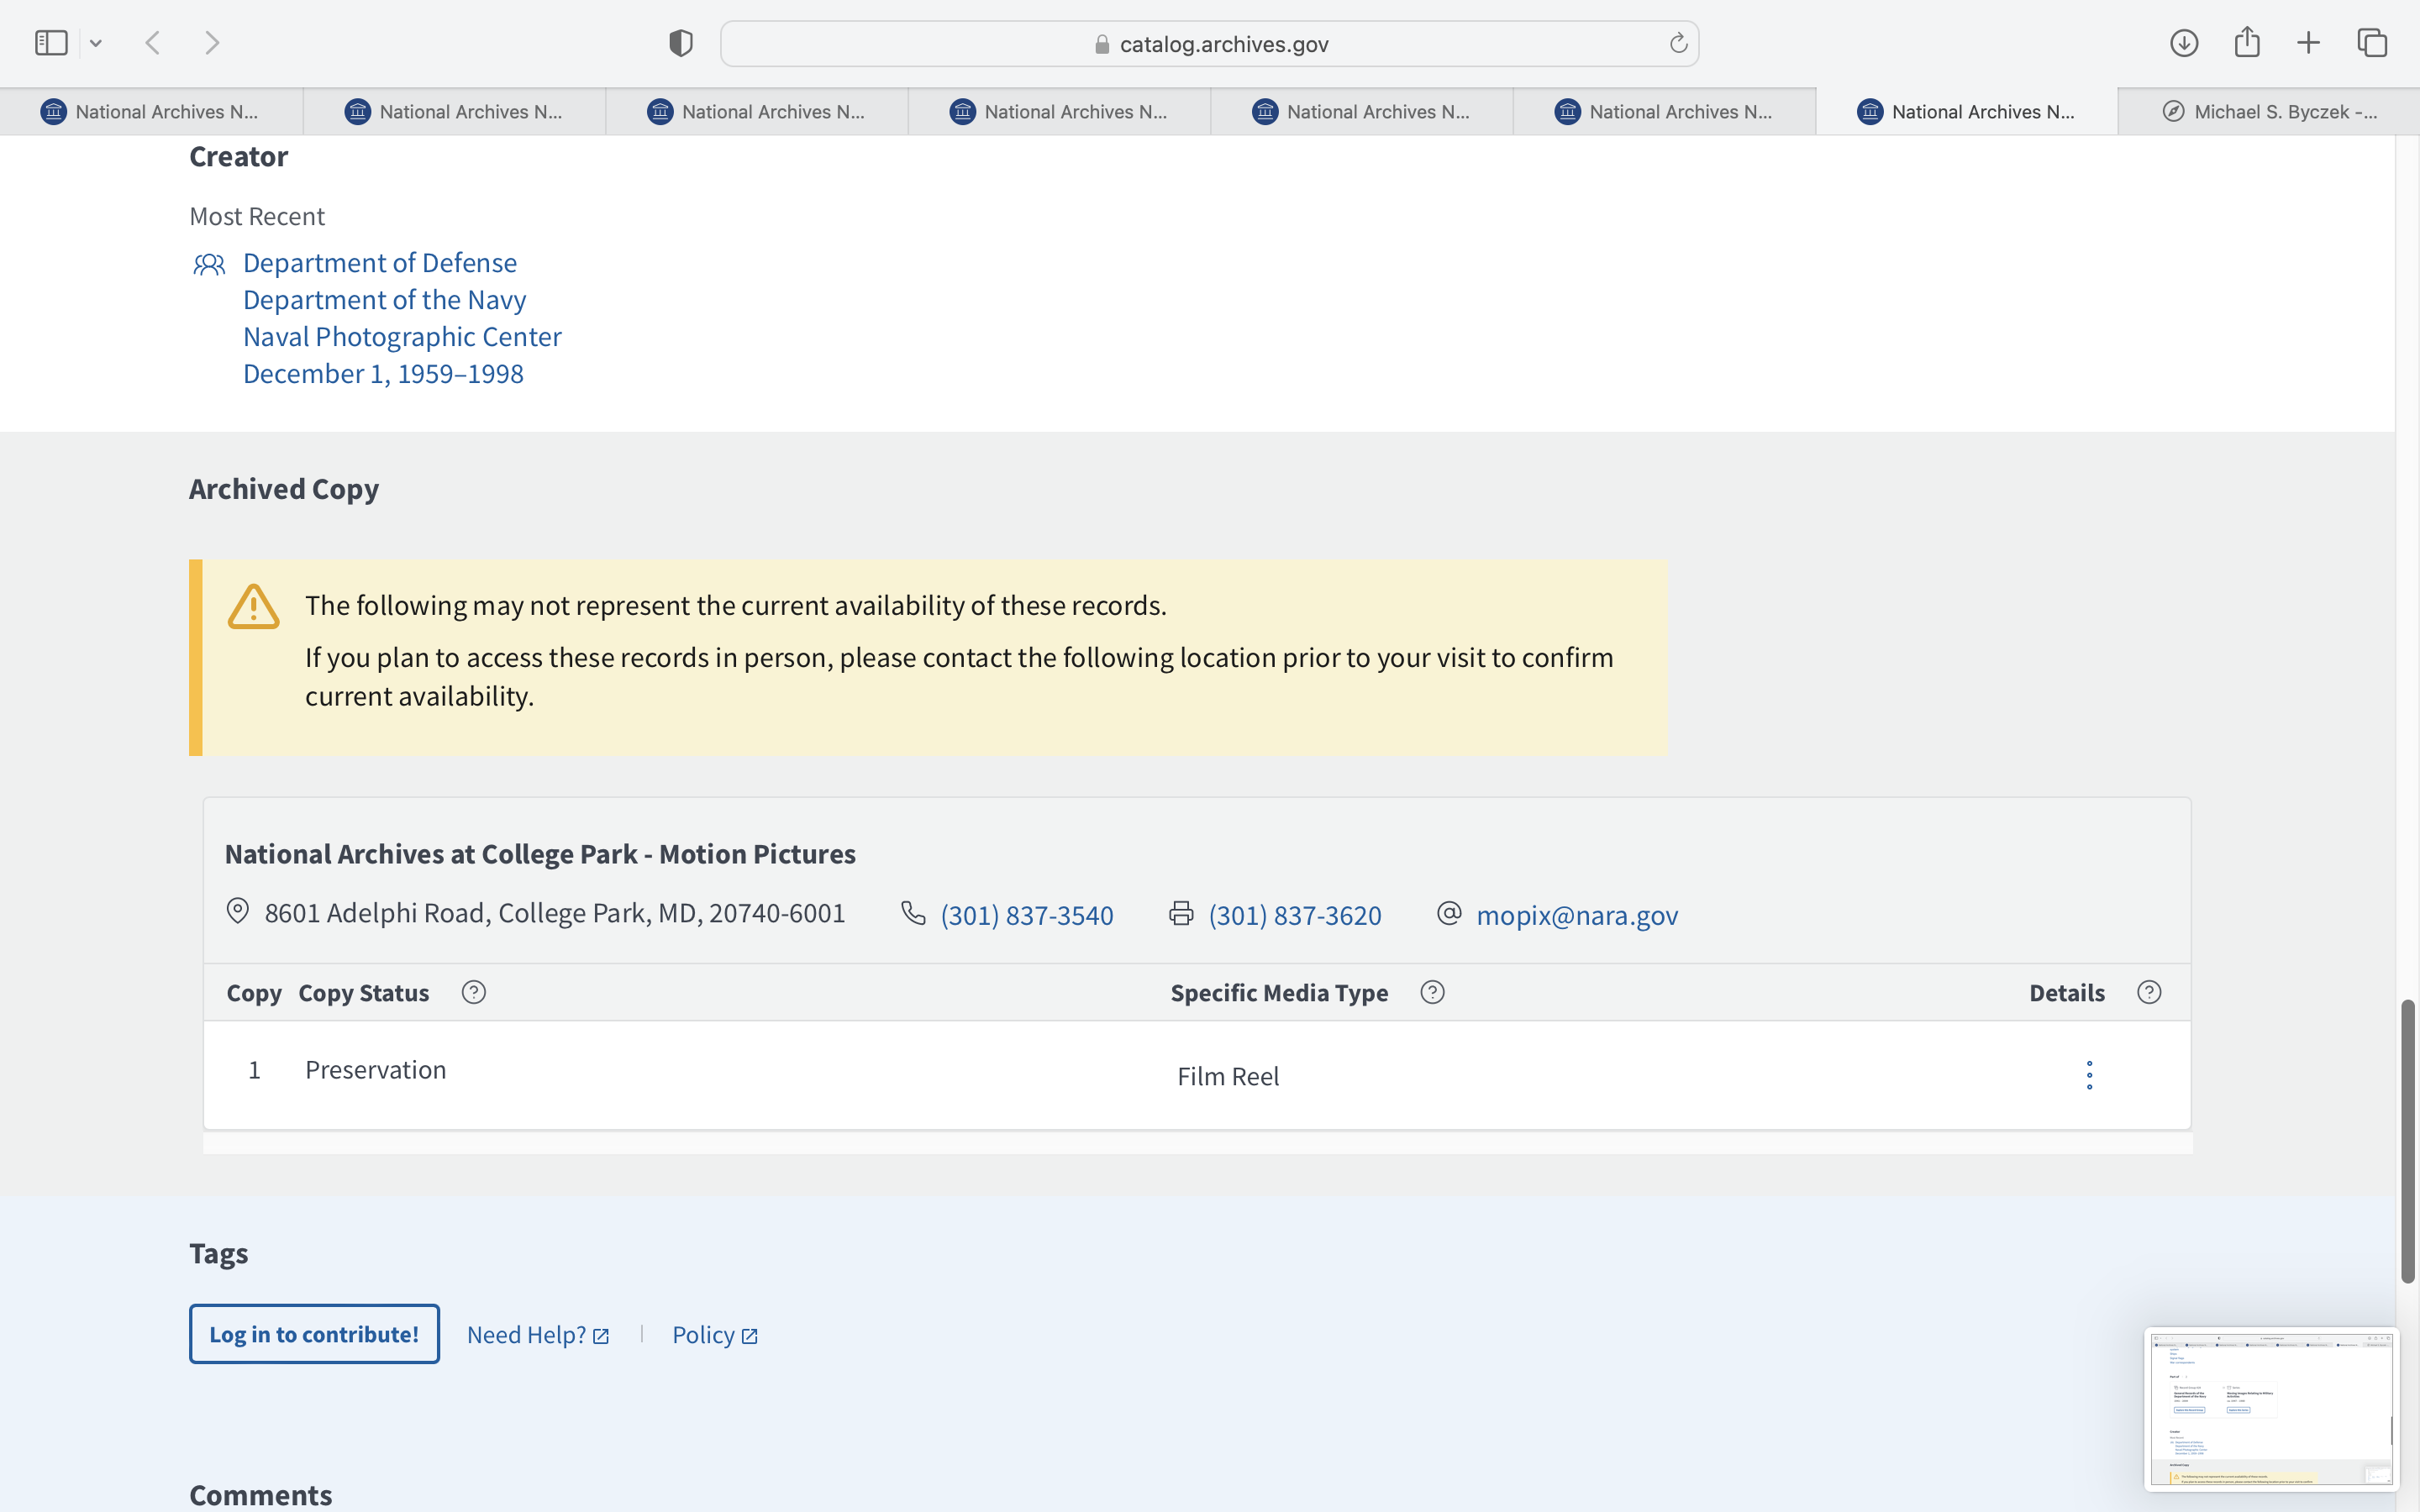This screenshot has width=2420, height=1512.
Task: Click the page vertical scrollbar thumb
Action: (x=2407, y=1140)
